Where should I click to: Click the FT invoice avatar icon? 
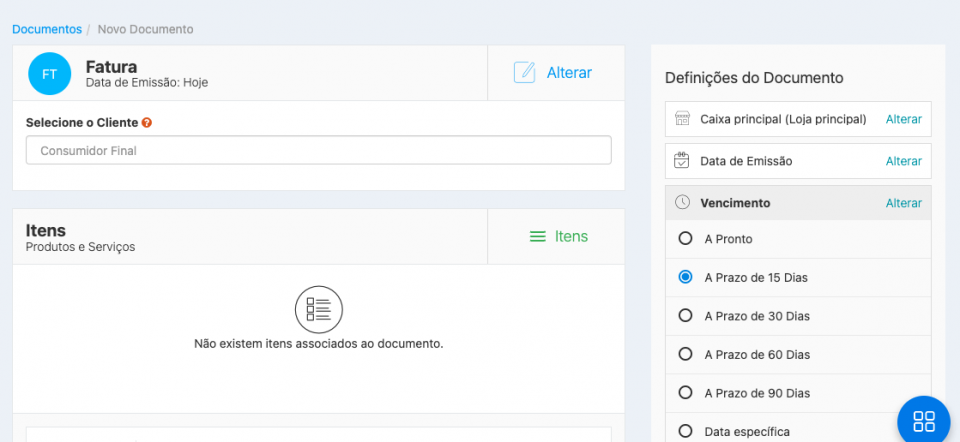tap(49, 74)
